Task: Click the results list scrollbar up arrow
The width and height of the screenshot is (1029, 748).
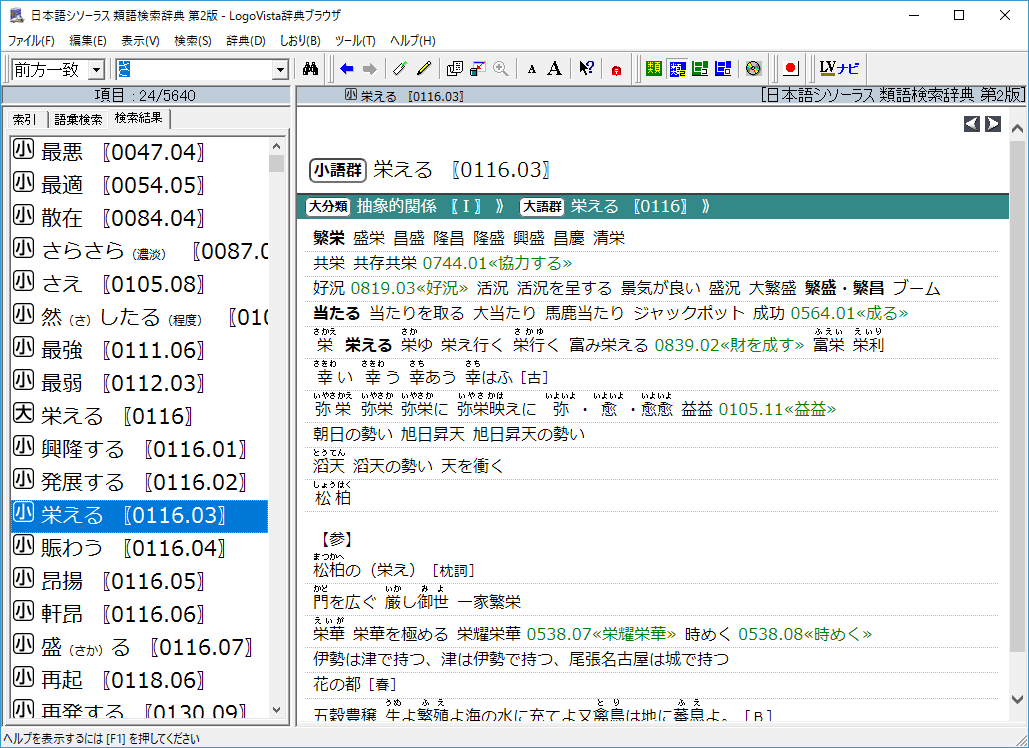Action: pyautogui.click(x=276, y=146)
